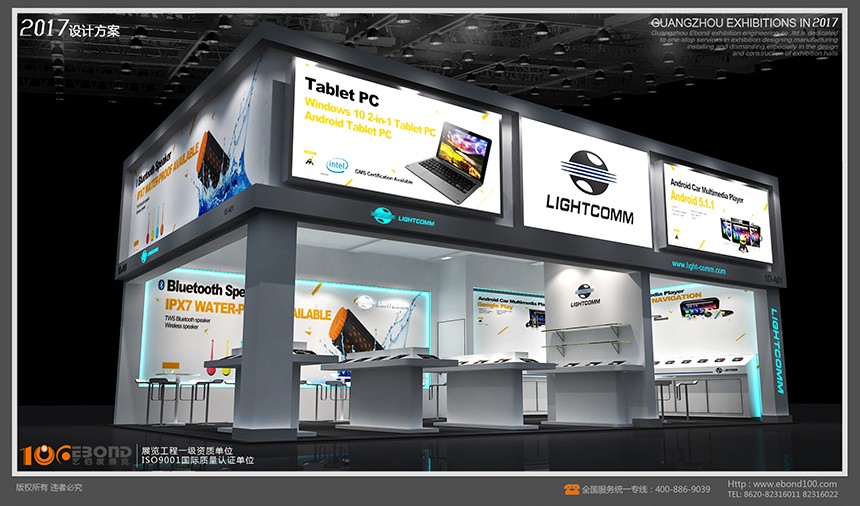Click the large black 'LIGHTCOMM' wordmark
This screenshot has width=860, height=506.
point(590,209)
